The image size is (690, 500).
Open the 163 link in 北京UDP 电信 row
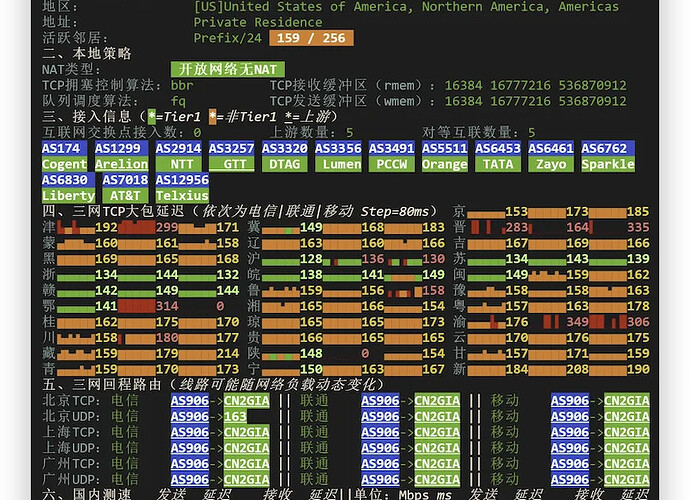pos(235,416)
